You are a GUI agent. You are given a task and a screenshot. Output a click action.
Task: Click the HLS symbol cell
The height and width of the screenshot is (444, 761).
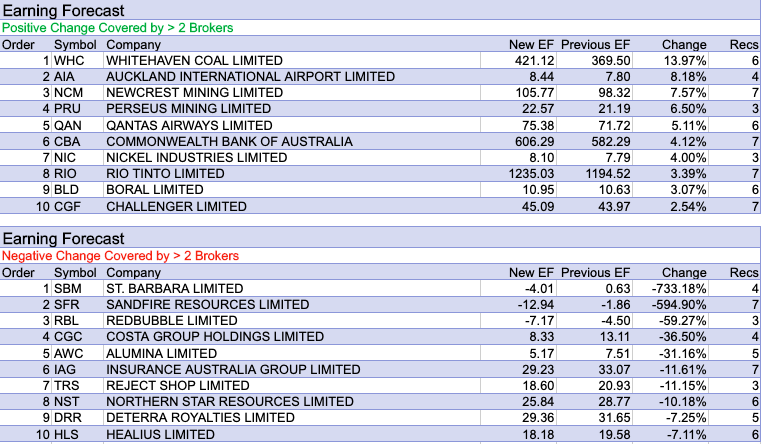(x=66, y=435)
